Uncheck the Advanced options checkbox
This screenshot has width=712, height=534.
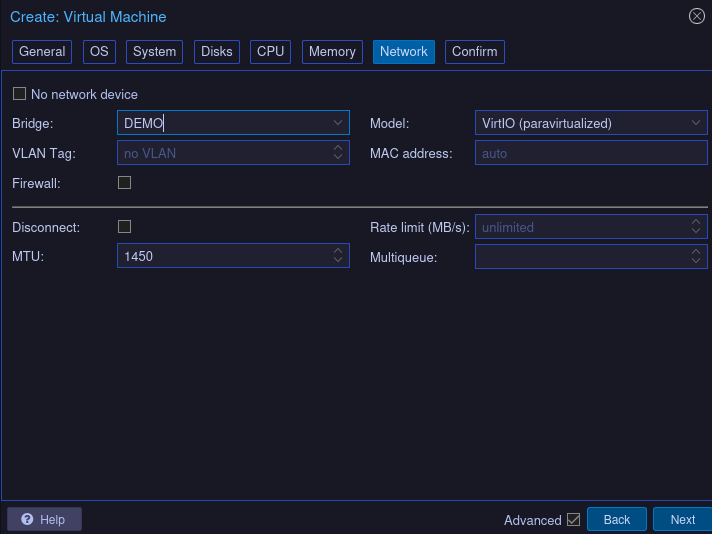[x=573, y=520]
